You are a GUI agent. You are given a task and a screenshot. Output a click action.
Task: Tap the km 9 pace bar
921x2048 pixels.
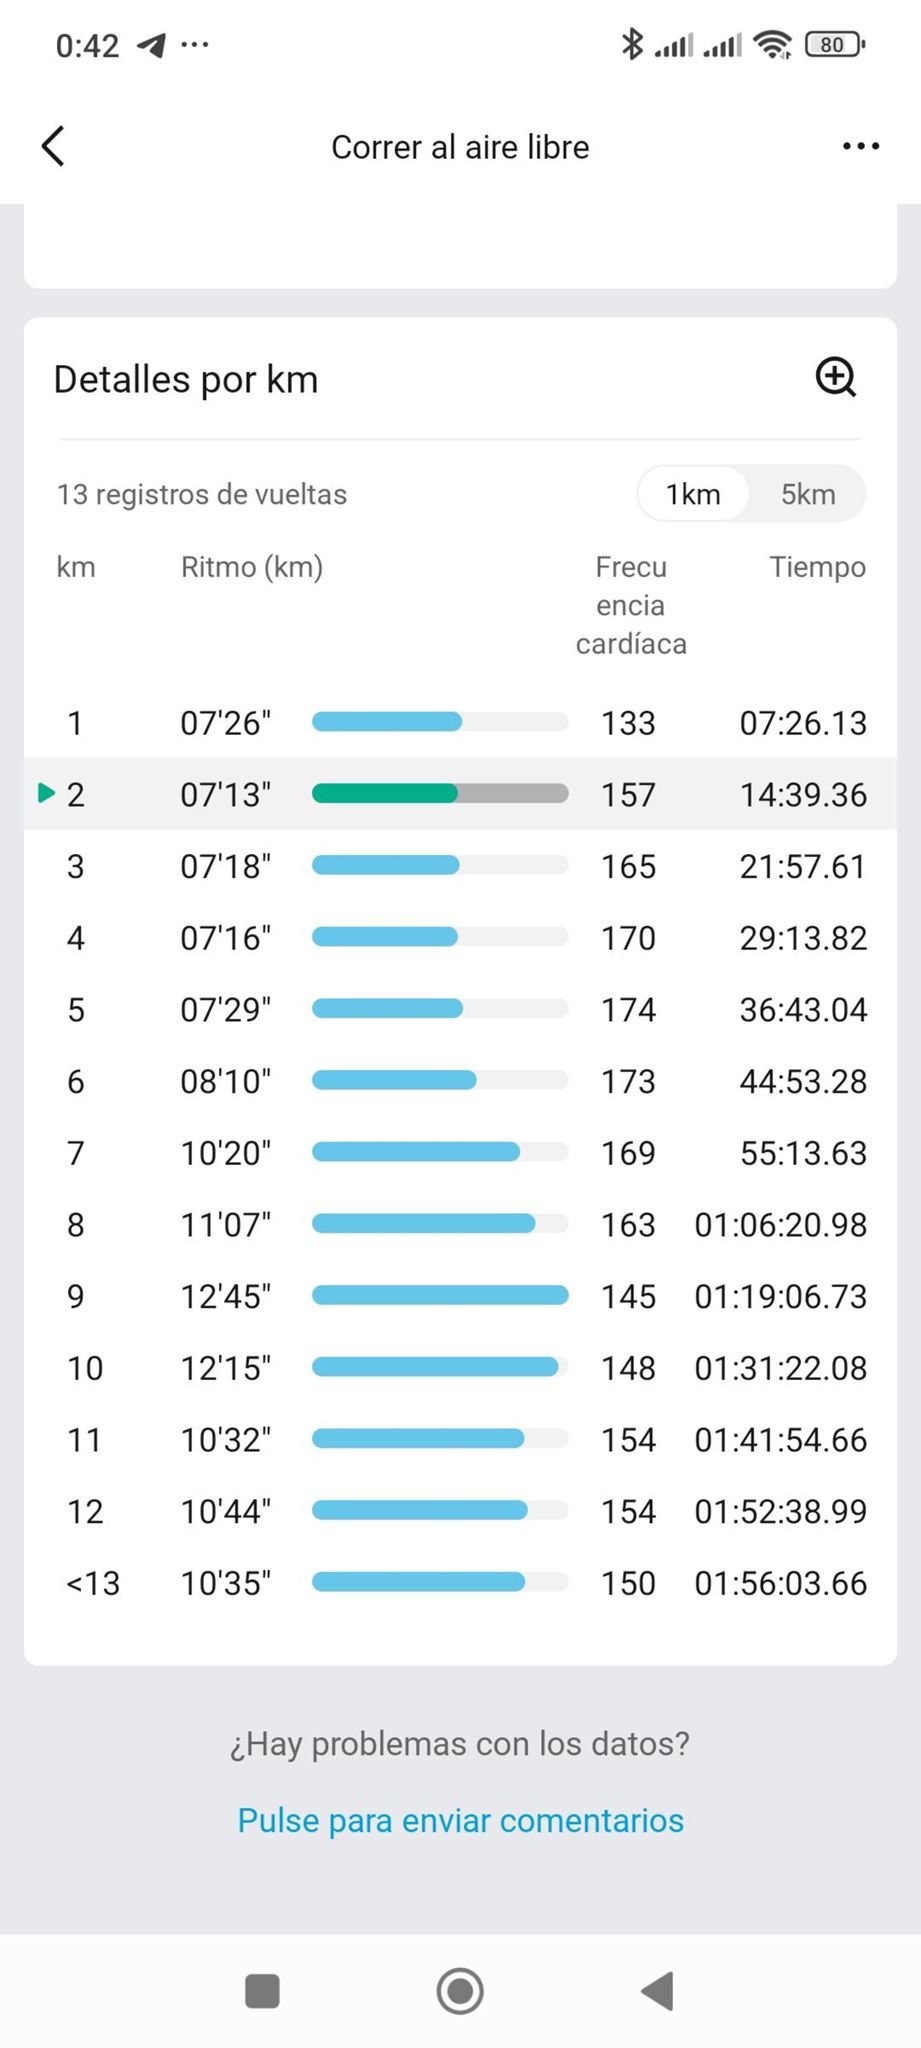[440, 1296]
